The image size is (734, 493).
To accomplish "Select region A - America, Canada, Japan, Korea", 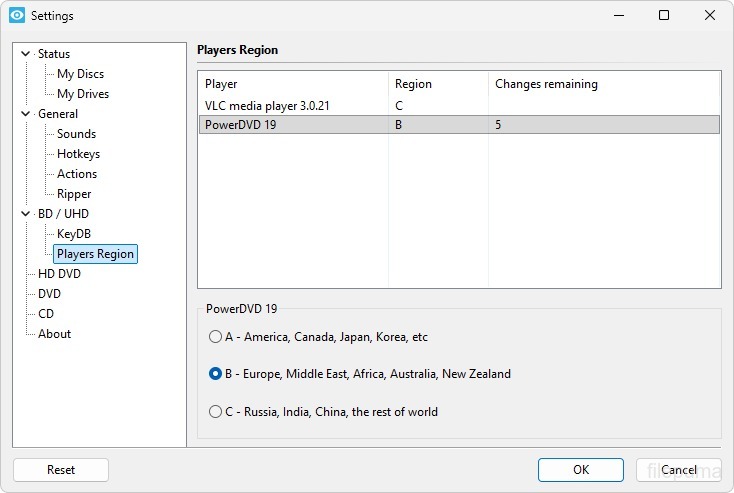I will point(215,337).
